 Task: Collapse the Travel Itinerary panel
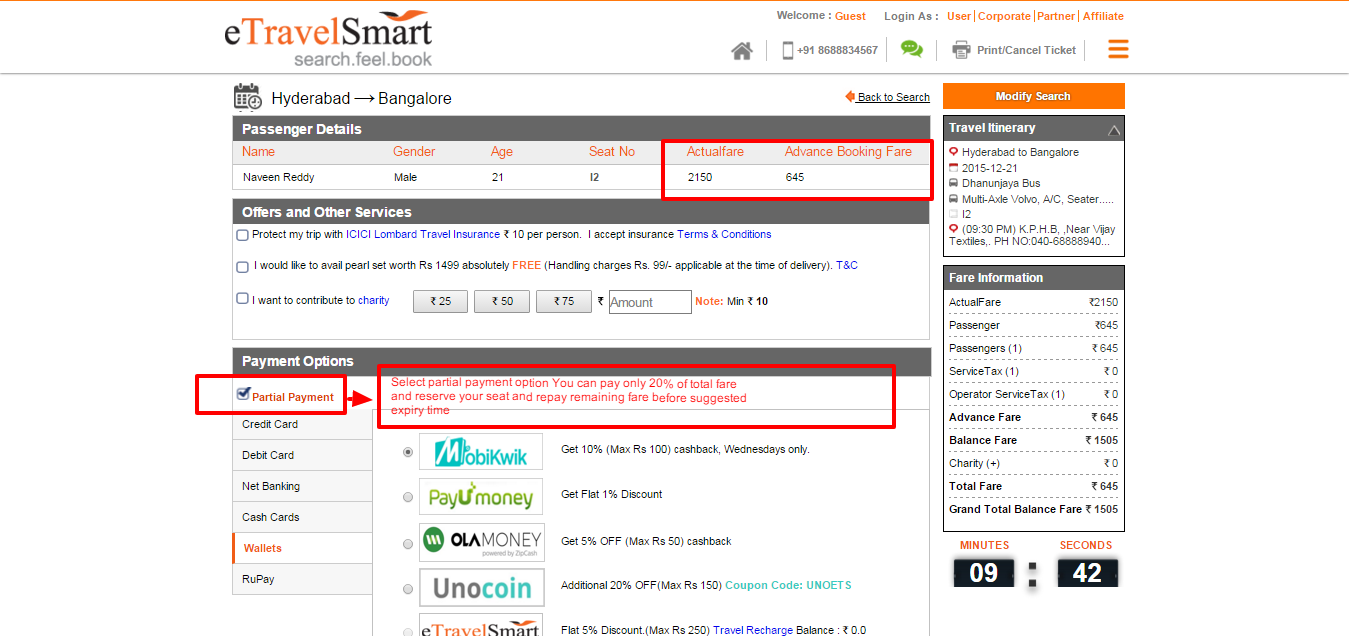point(1113,129)
